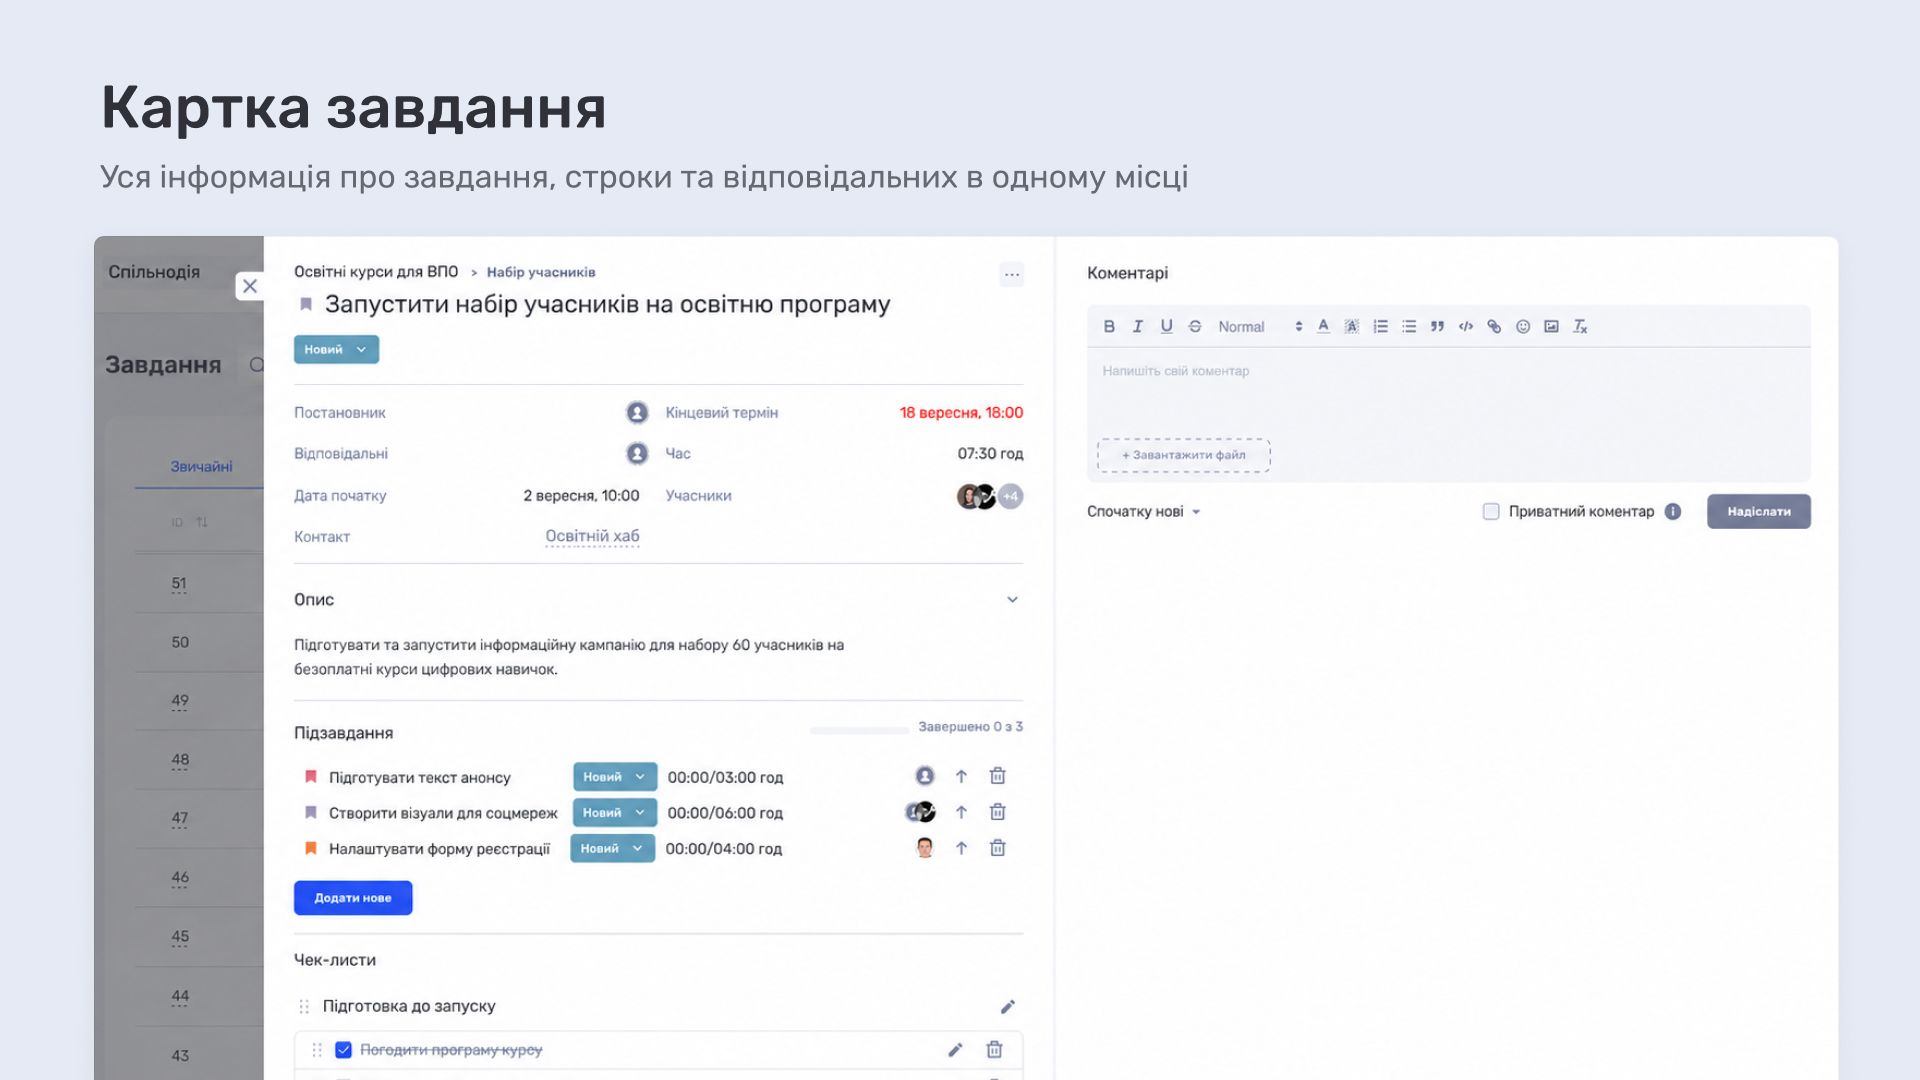The width and height of the screenshot is (1920, 1080).
Task: Open emoji picker in comment toolbar
Action: [1523, 326]
